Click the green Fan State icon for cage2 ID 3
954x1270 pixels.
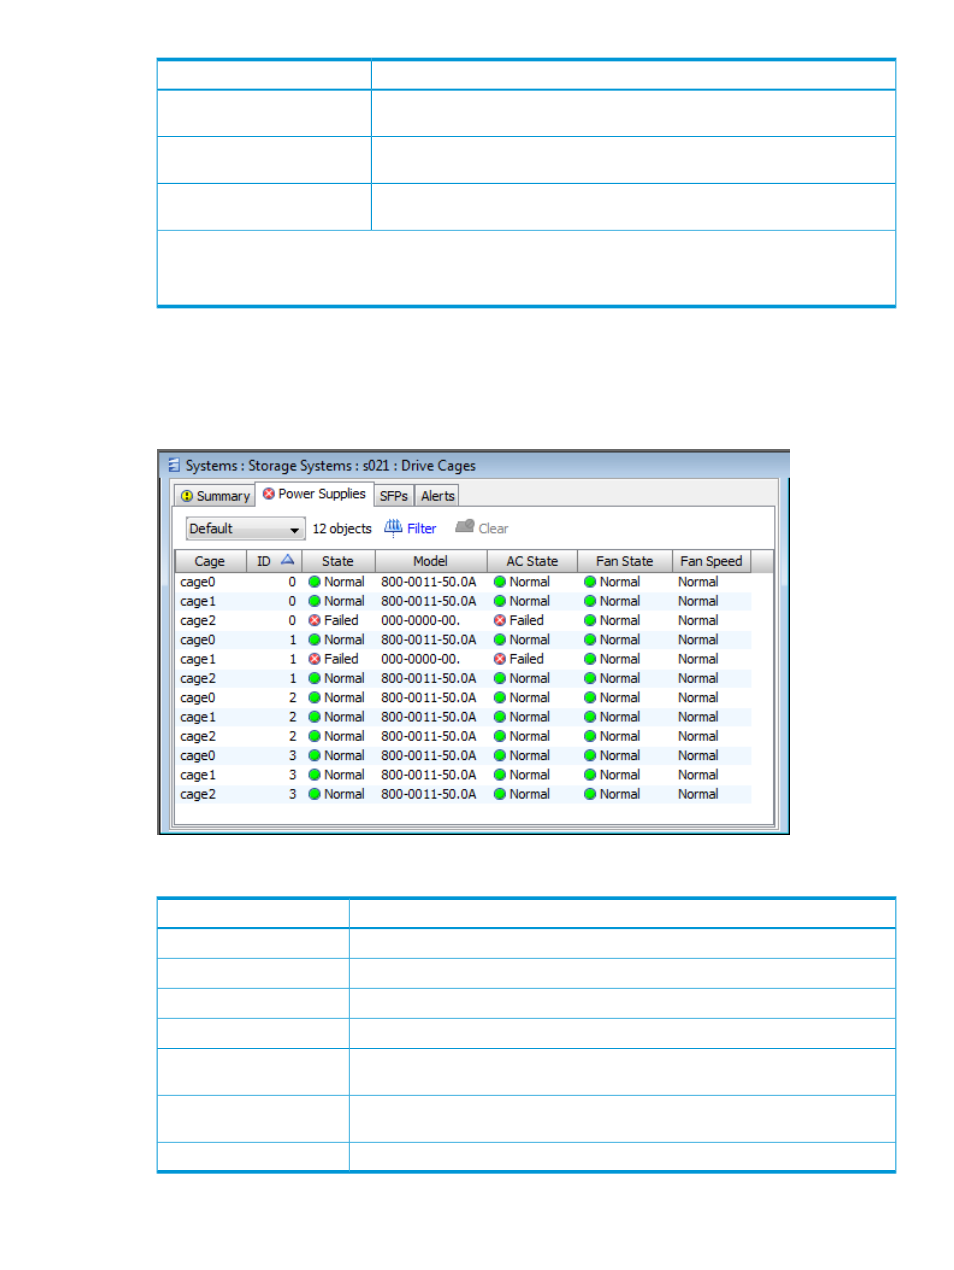pos(590,795)
